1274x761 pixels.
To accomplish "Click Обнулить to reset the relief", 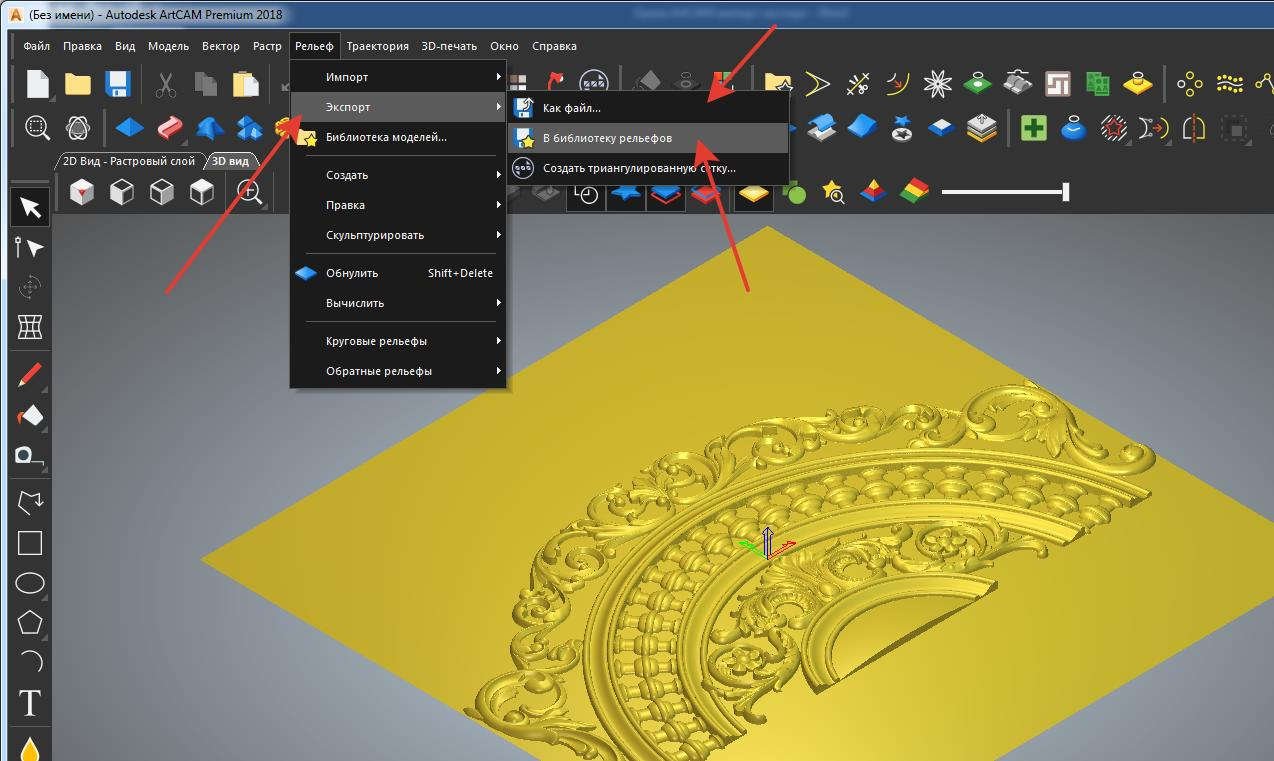I will tap(352, 273).
